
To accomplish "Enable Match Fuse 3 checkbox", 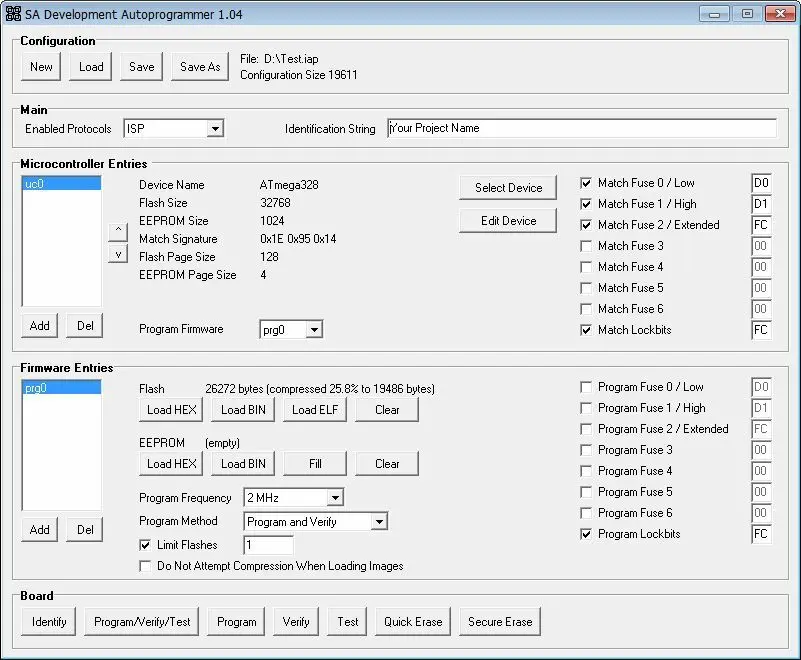I will (586, 246).
